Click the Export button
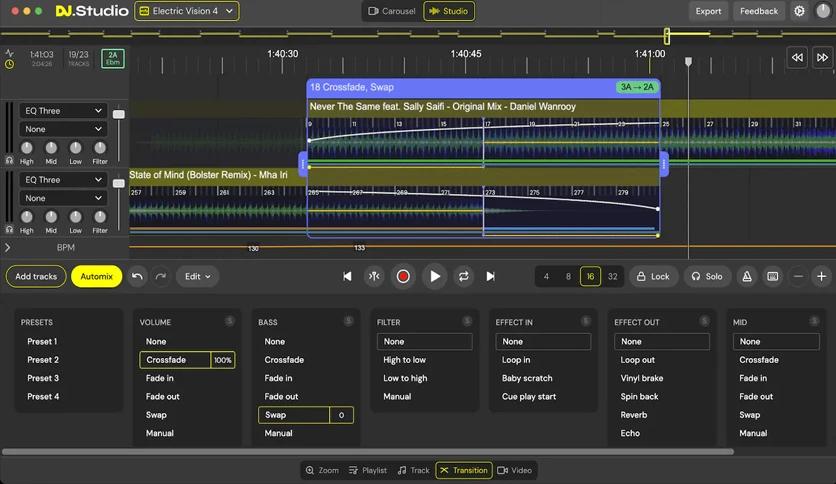Screen dimensions: 836x484 [708, 11]
